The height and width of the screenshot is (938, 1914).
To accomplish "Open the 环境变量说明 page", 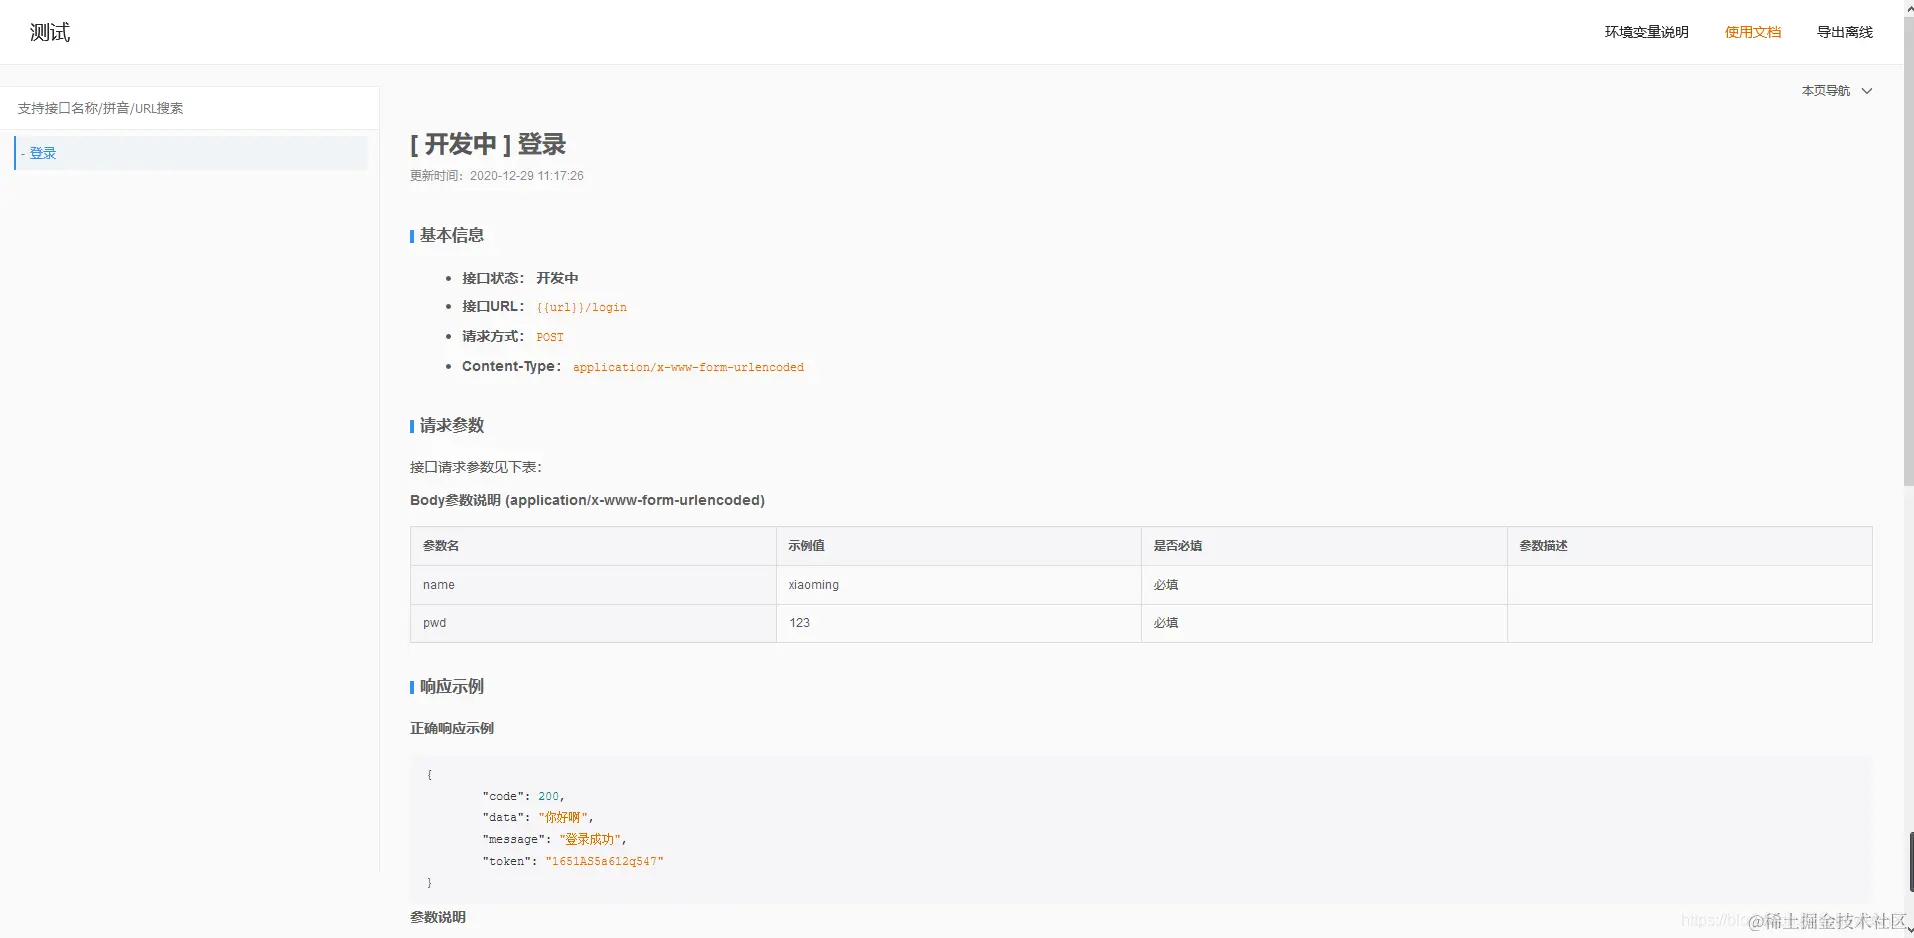I will point(1646,32).
